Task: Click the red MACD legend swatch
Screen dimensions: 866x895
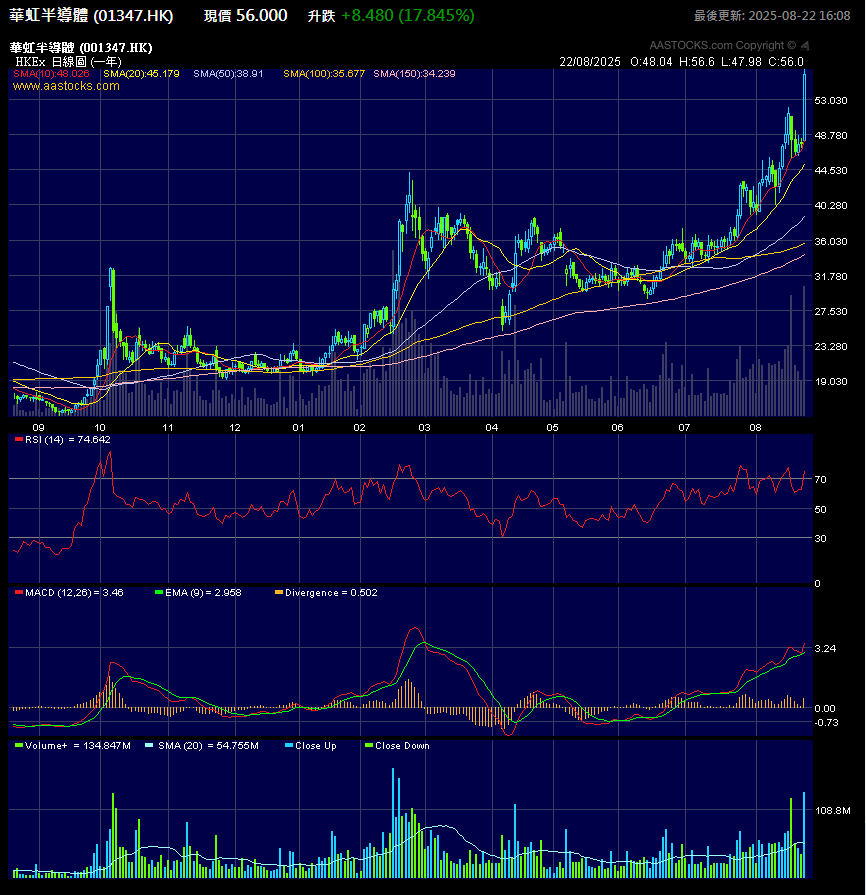Action: (x=19, y=592)
